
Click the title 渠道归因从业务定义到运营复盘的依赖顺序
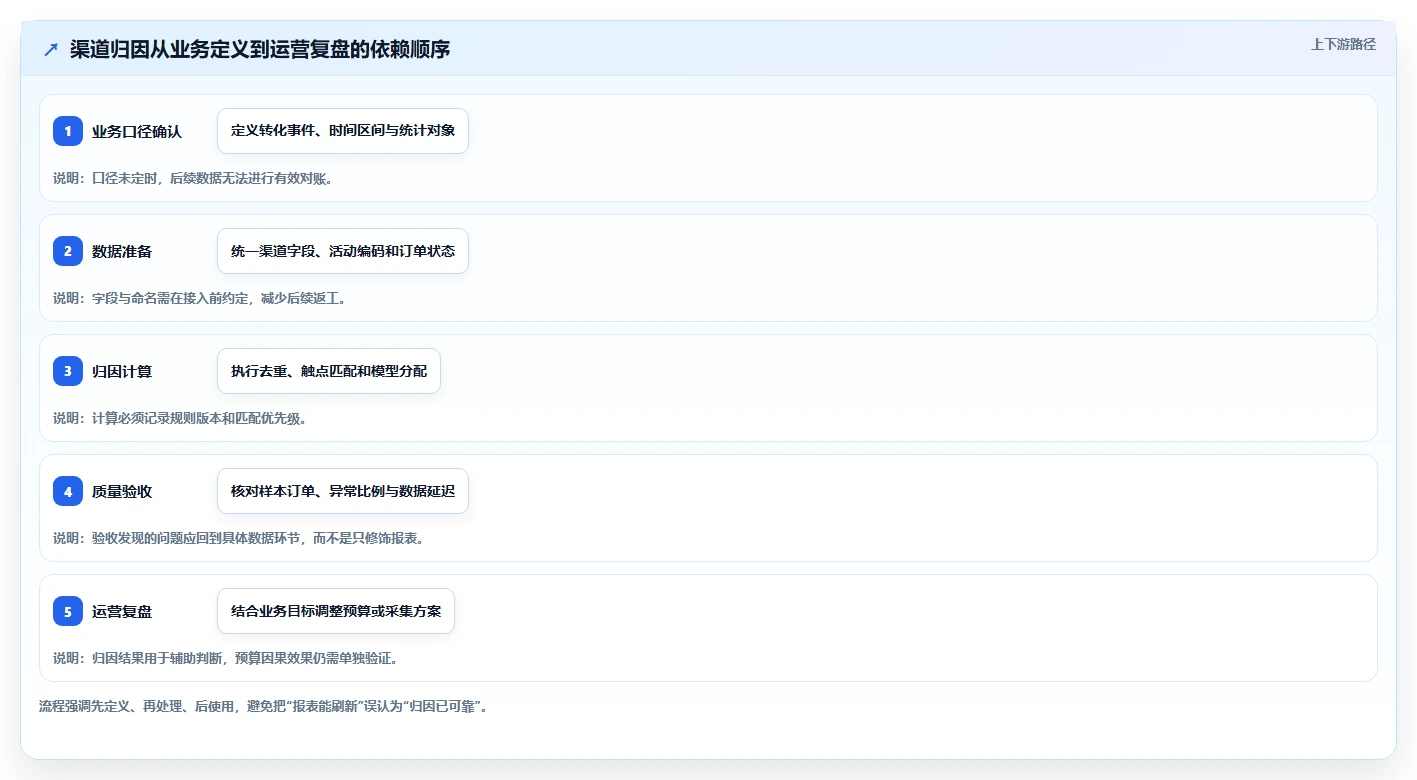point(260,49)
